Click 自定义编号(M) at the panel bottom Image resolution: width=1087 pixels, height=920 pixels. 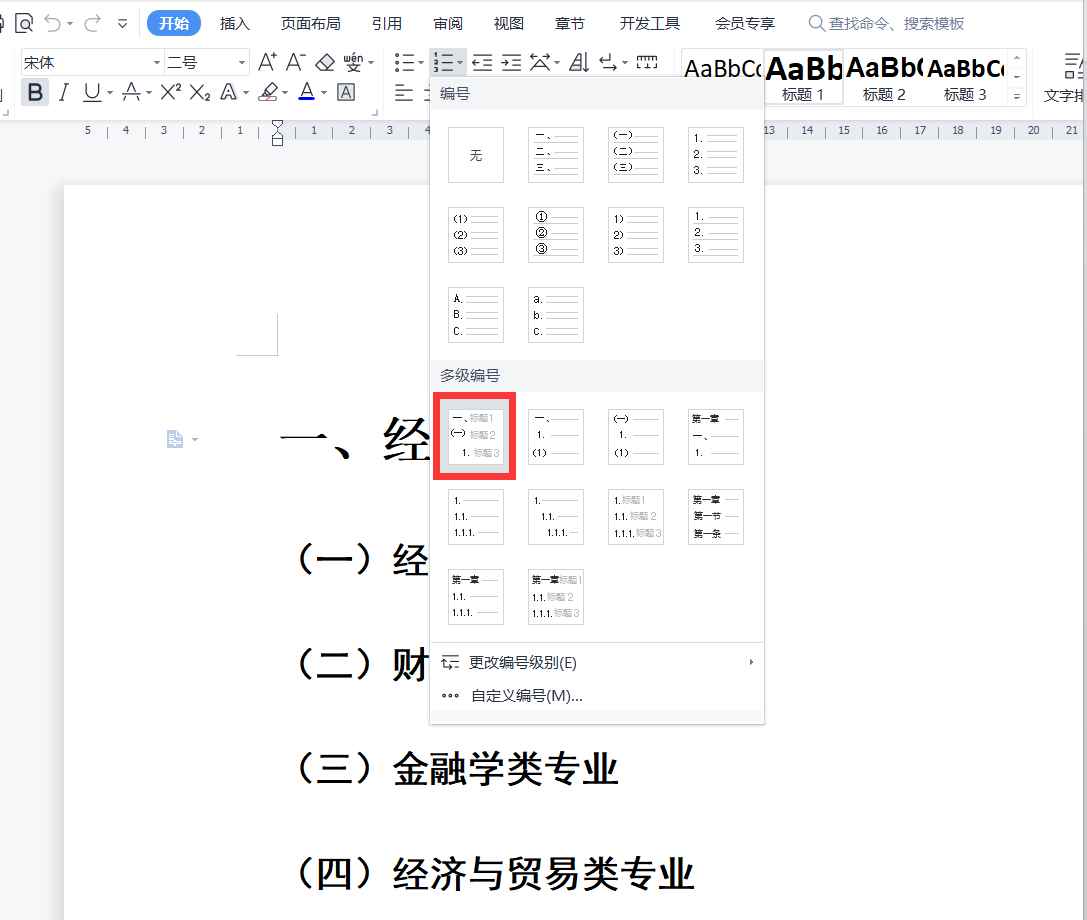coord(525,695)
